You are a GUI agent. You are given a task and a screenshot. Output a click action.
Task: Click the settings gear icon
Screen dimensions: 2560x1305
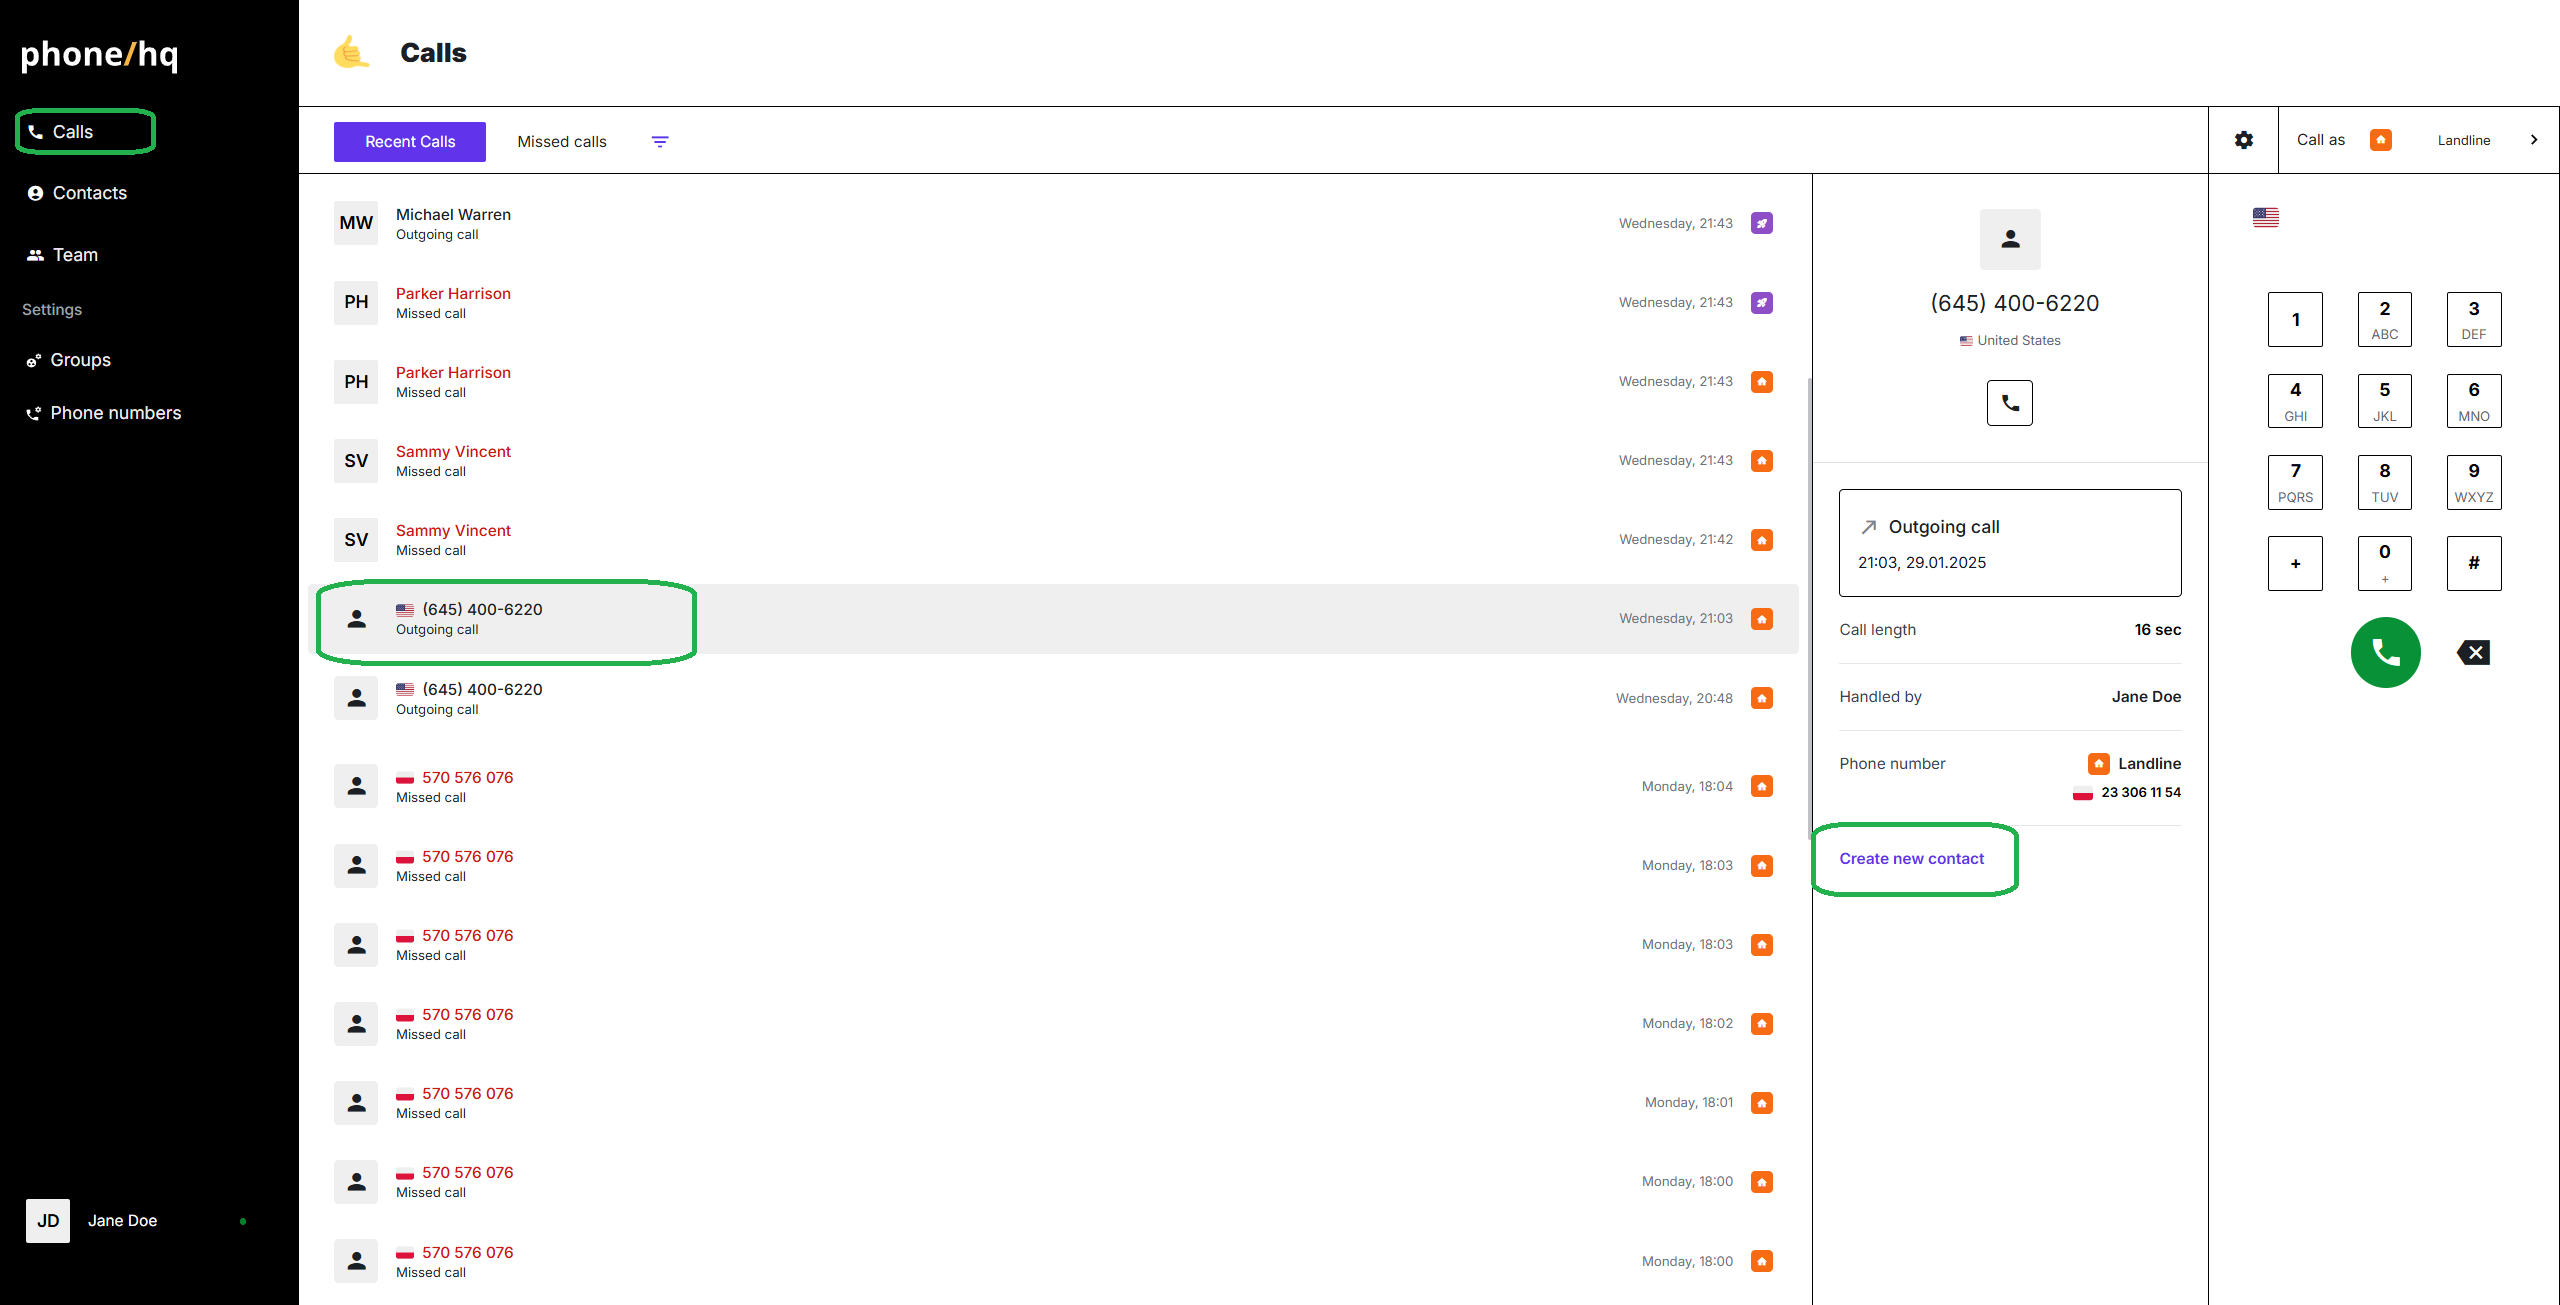[2243, 140]
